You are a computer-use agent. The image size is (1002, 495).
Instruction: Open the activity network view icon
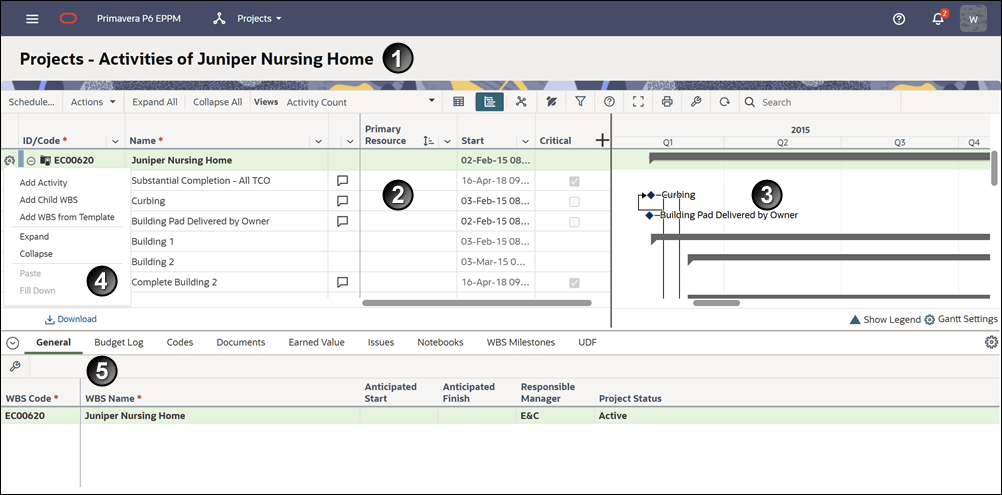click(521, 102)
